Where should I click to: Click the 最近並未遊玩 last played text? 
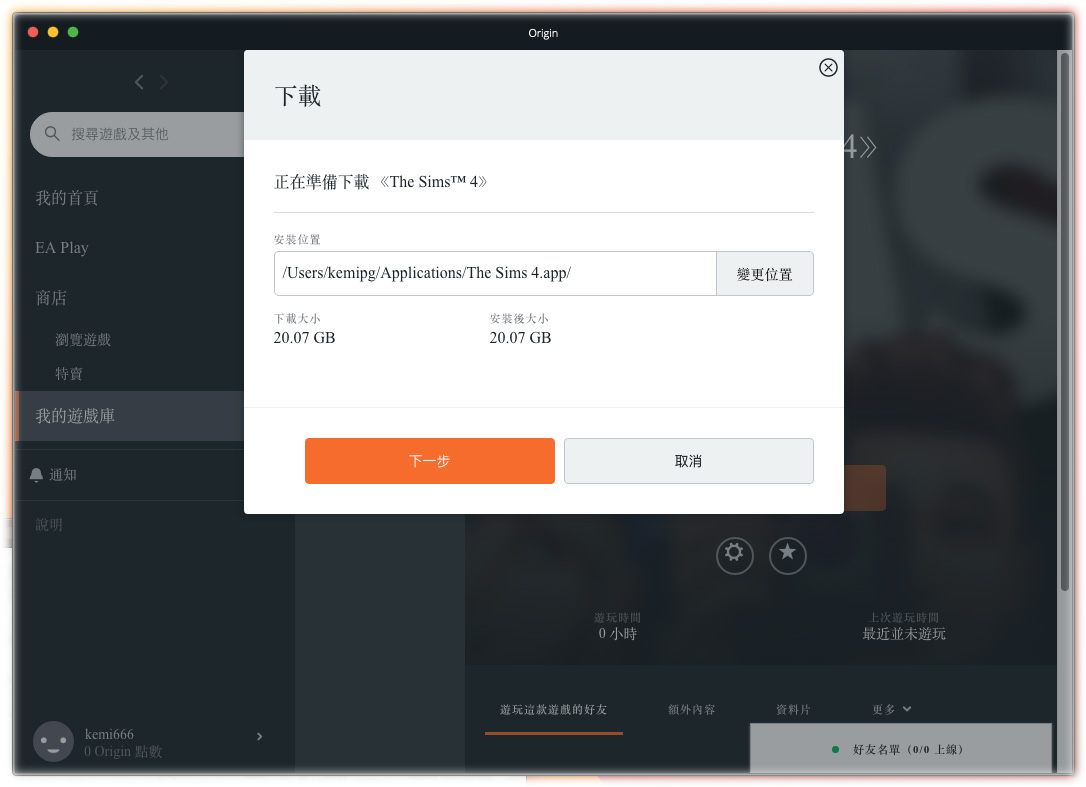tap(904, 633)
